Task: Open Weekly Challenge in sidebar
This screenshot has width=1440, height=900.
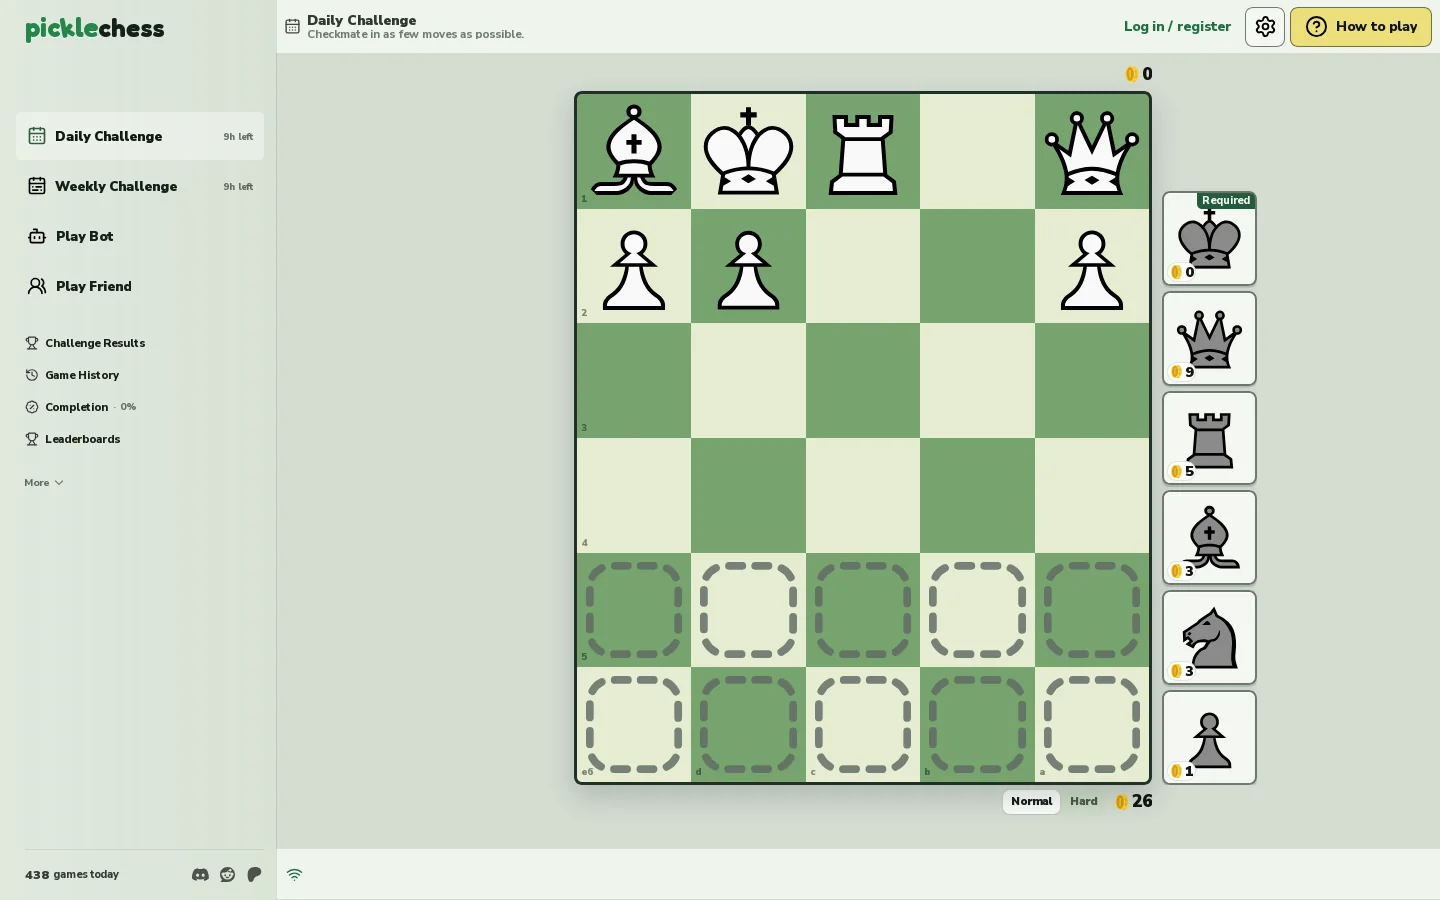Action: [x=140, y=186]
